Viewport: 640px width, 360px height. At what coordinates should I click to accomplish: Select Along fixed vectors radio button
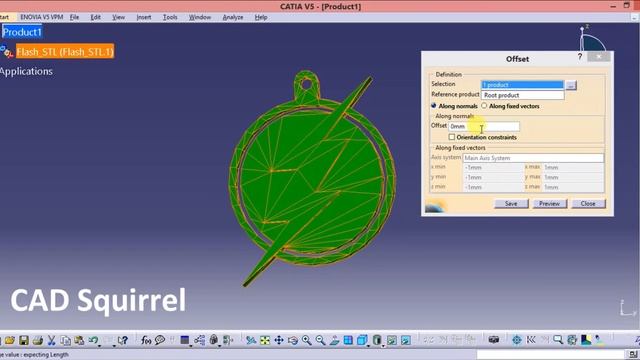pyautogui.click(x=484, y=106)
